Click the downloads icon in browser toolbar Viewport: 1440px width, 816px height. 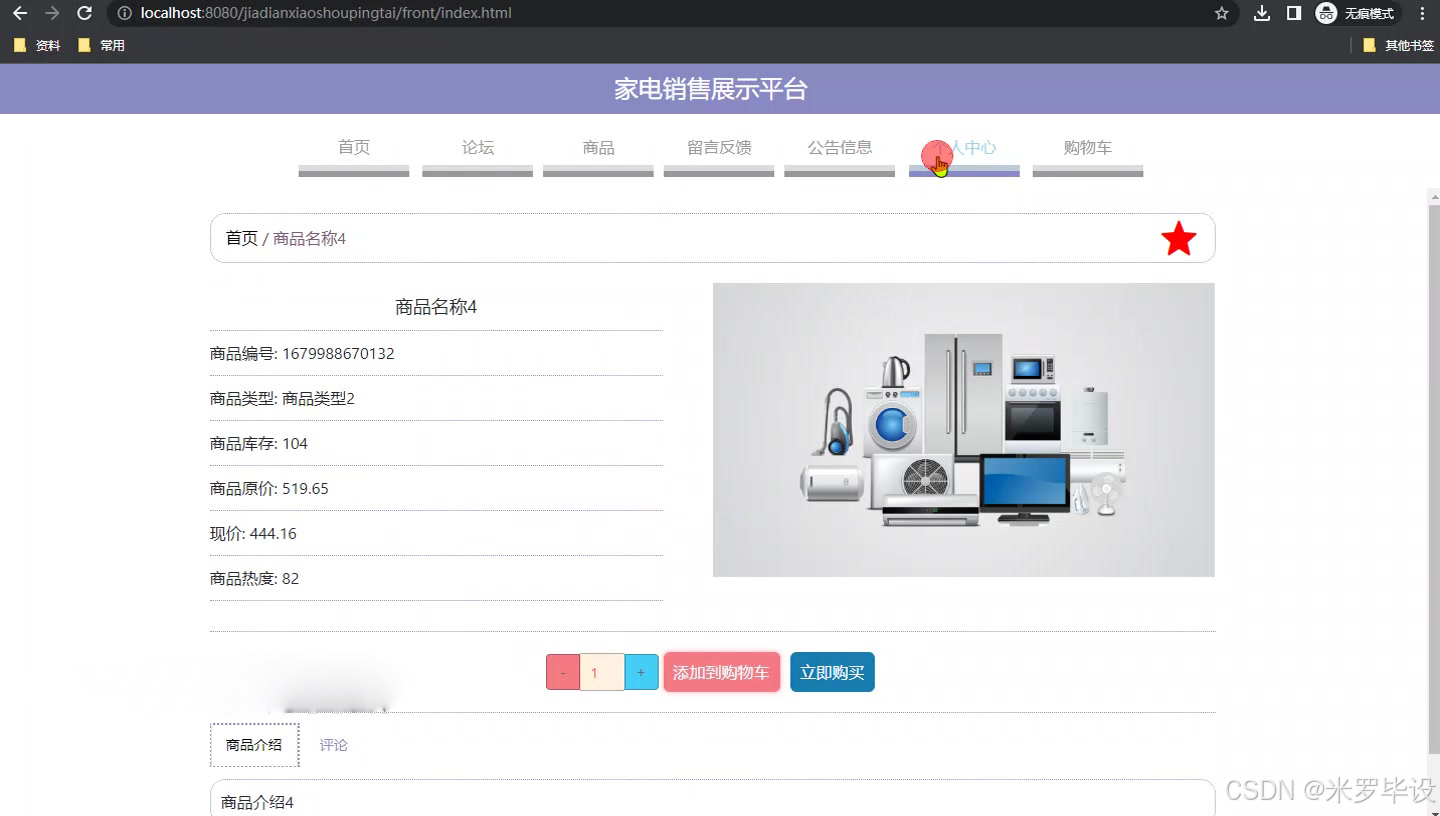tap(1261, 14)
